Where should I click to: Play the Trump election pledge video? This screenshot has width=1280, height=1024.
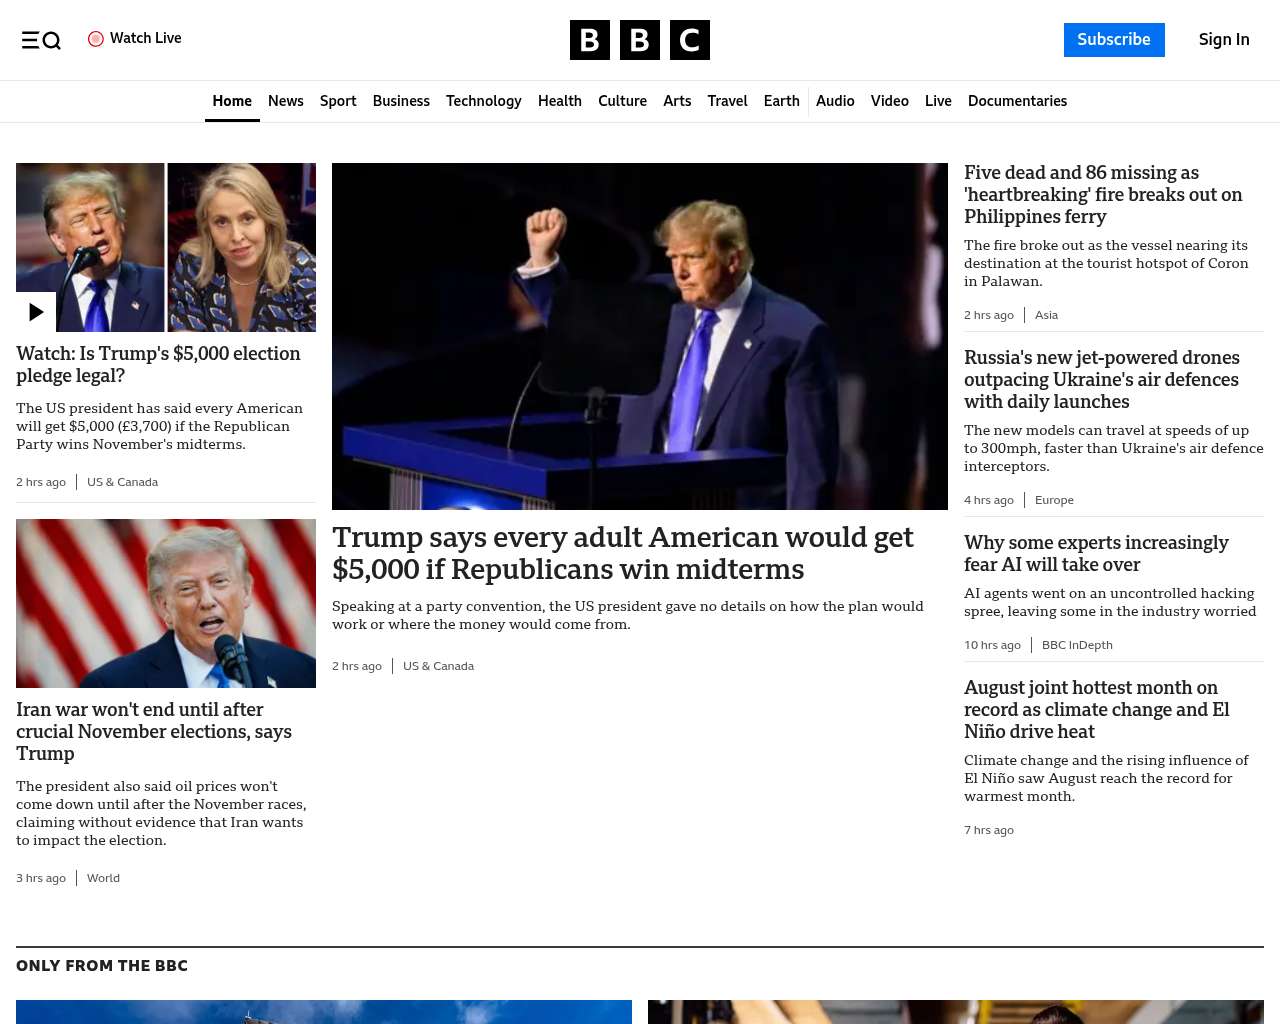coord(36,312)
